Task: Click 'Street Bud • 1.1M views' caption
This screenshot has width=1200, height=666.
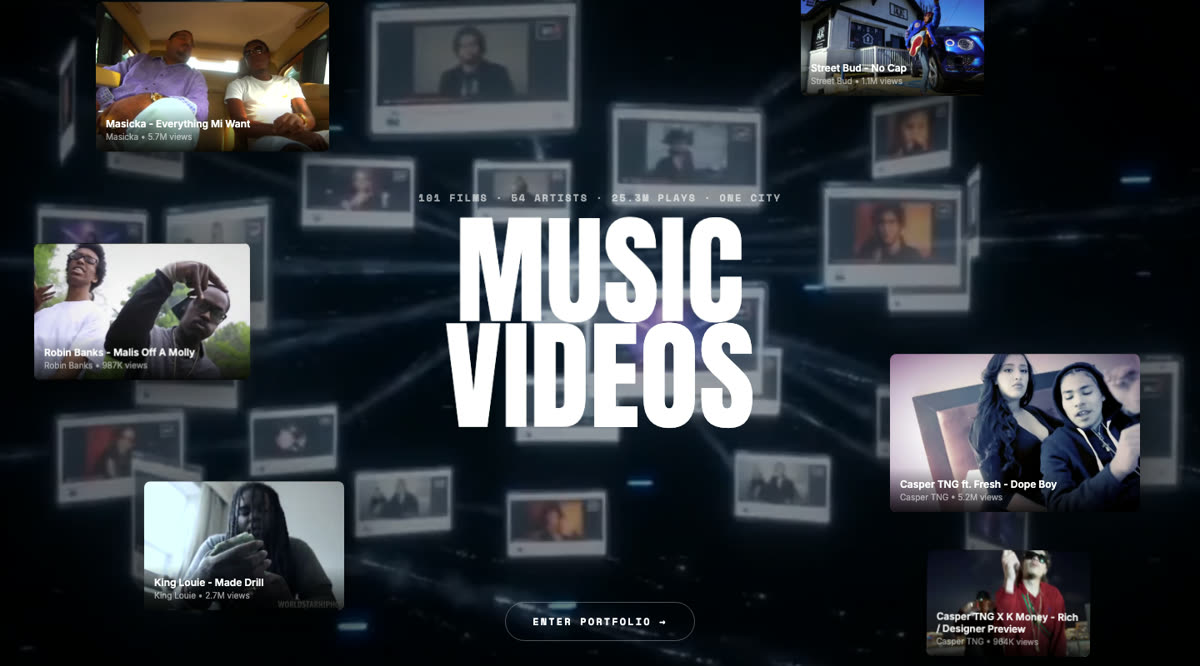Action: pos(857,81)
